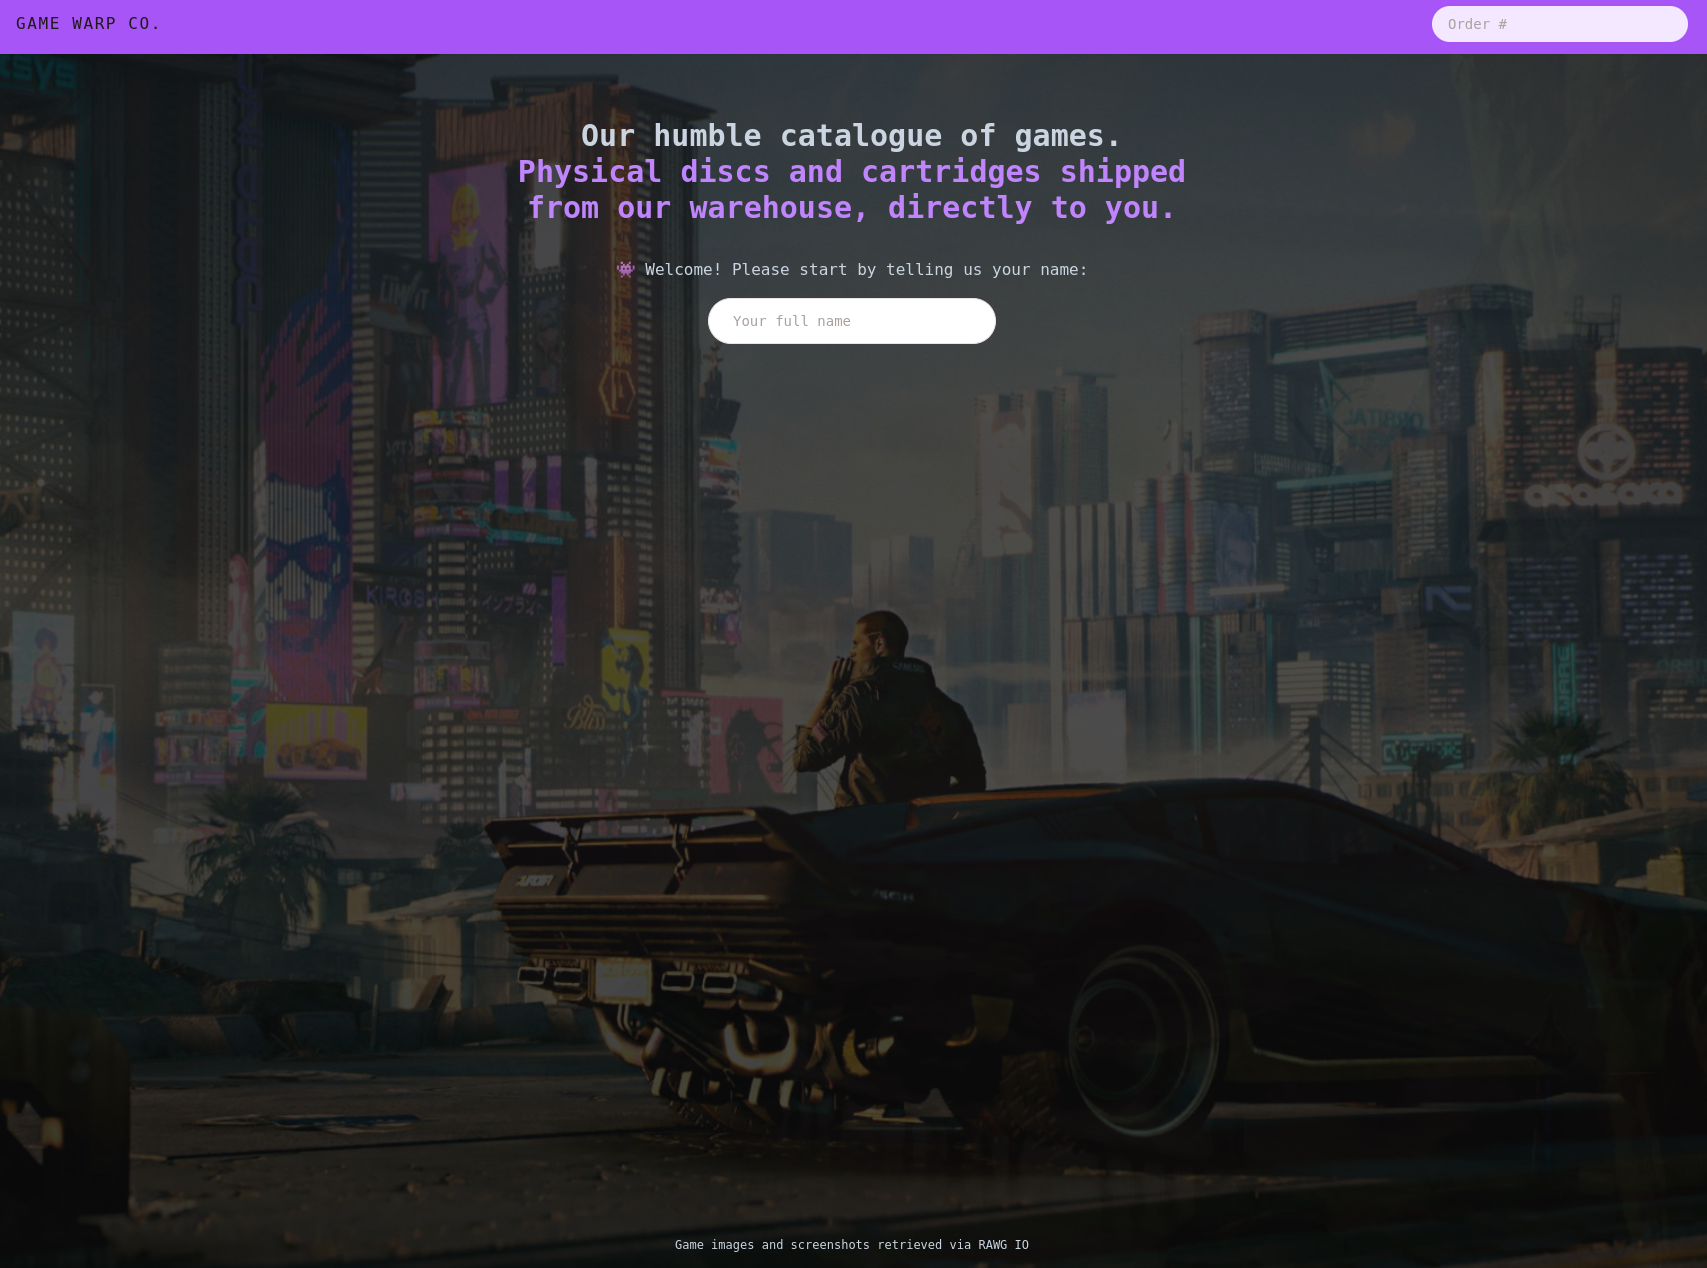Focus the Order # search field
Screen dimensions: 1707x1268
pyautogui.click(x=1559, y=24)
